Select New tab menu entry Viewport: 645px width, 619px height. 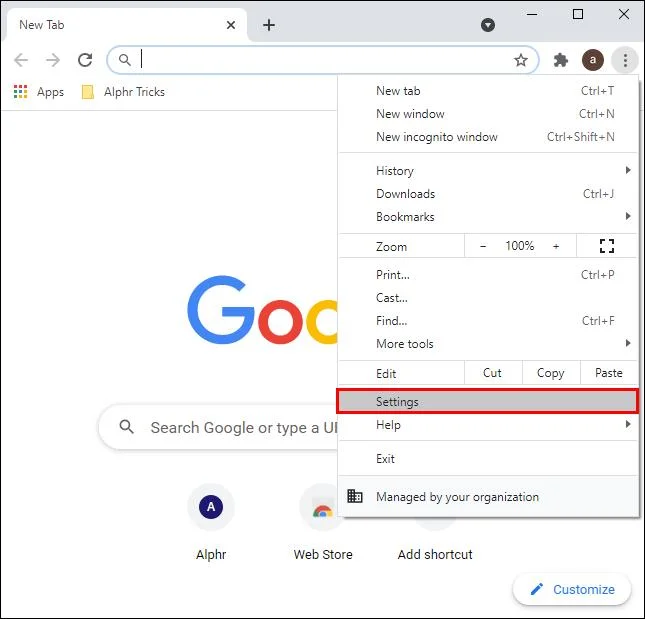click(x=488, y=90)
